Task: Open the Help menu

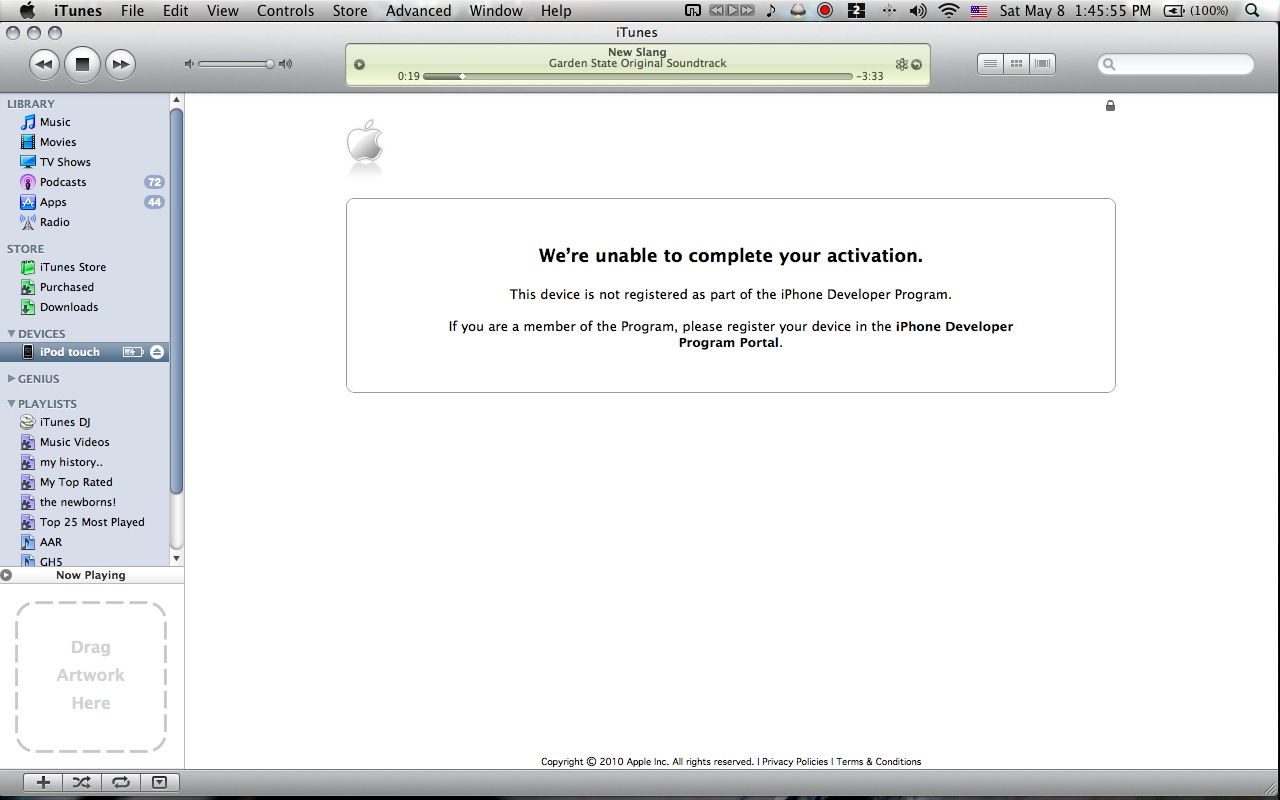Action: (x=556, y=11)
